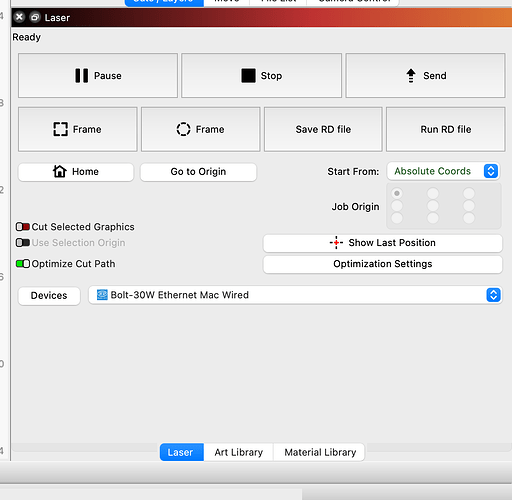
Task: Float the Laser panel window icon
Action: point(35,17)
